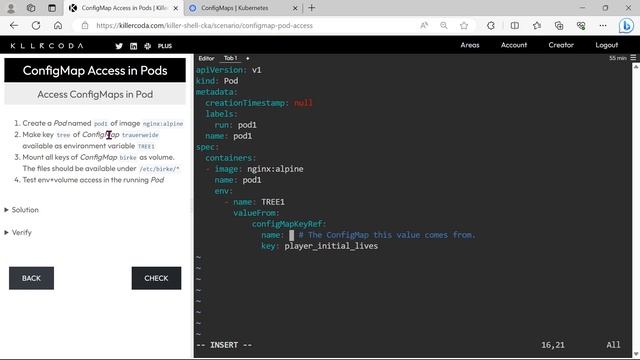Image resolution: width=640 pixels, height=360 pixels.
Task: Click the 'kind: Pod' line
Action: 217,80
